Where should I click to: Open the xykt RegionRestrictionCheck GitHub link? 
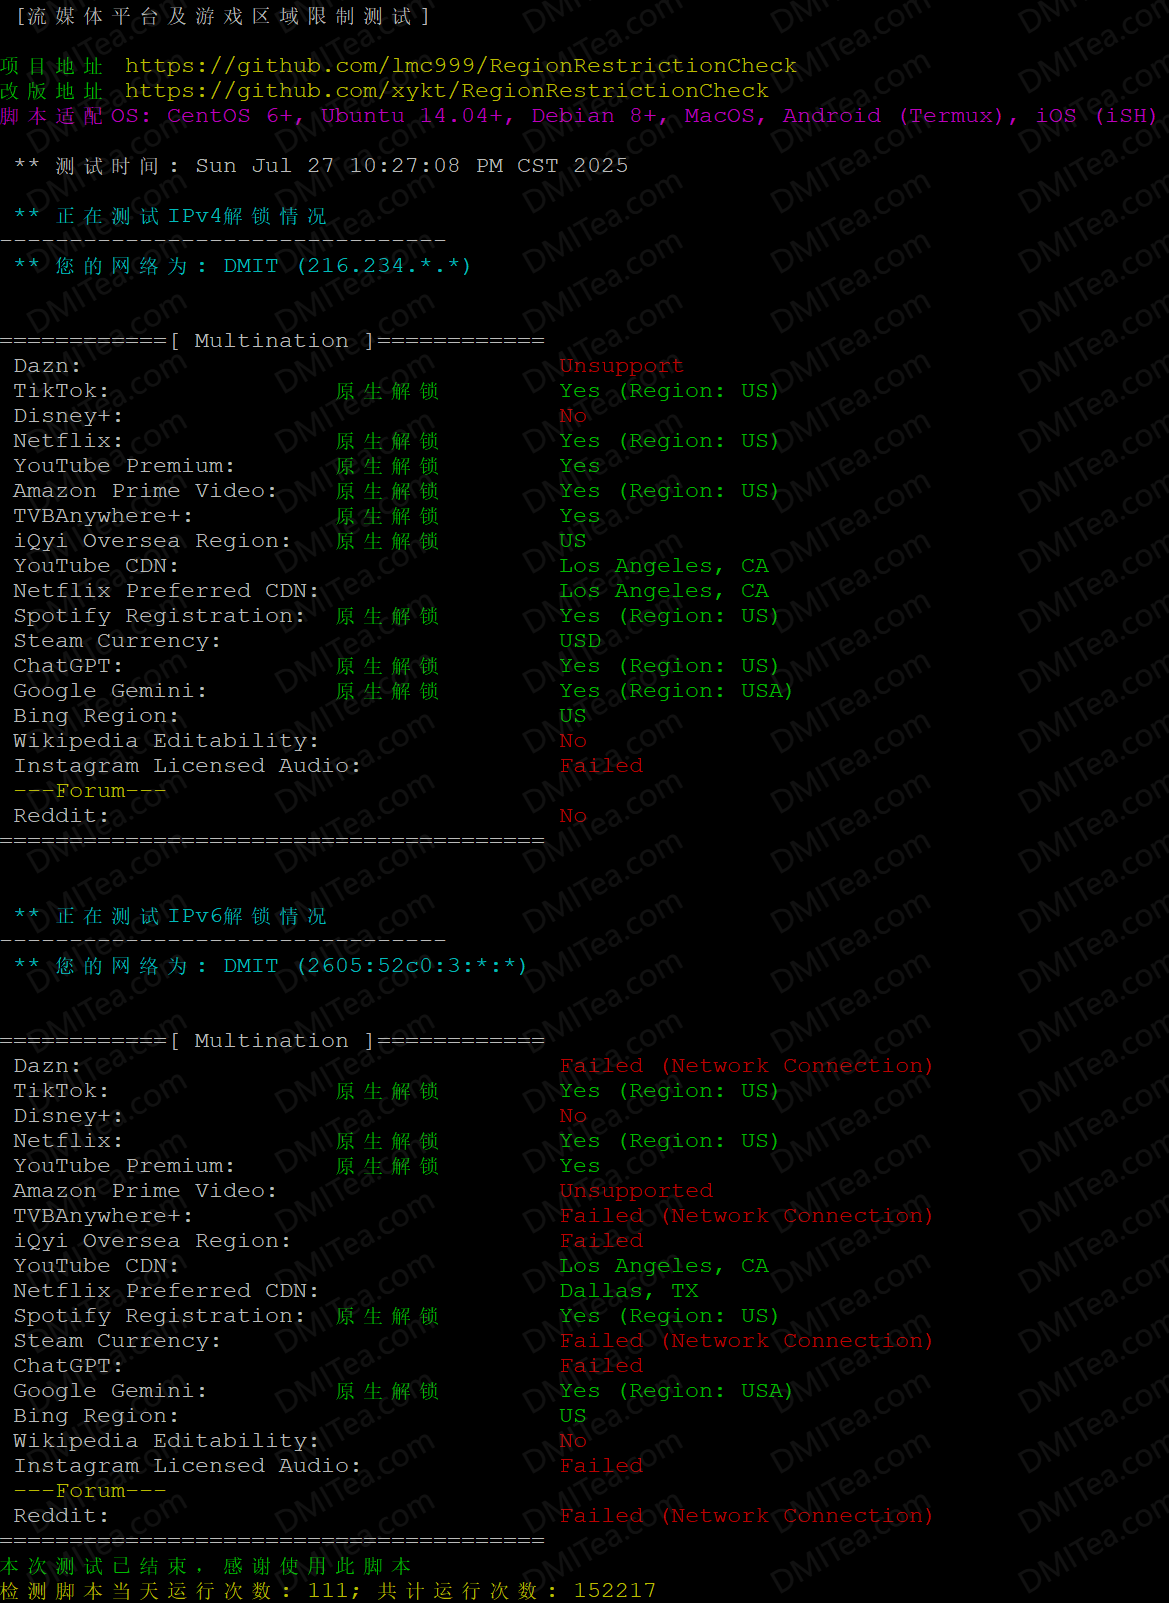click(x=447, y=91)
